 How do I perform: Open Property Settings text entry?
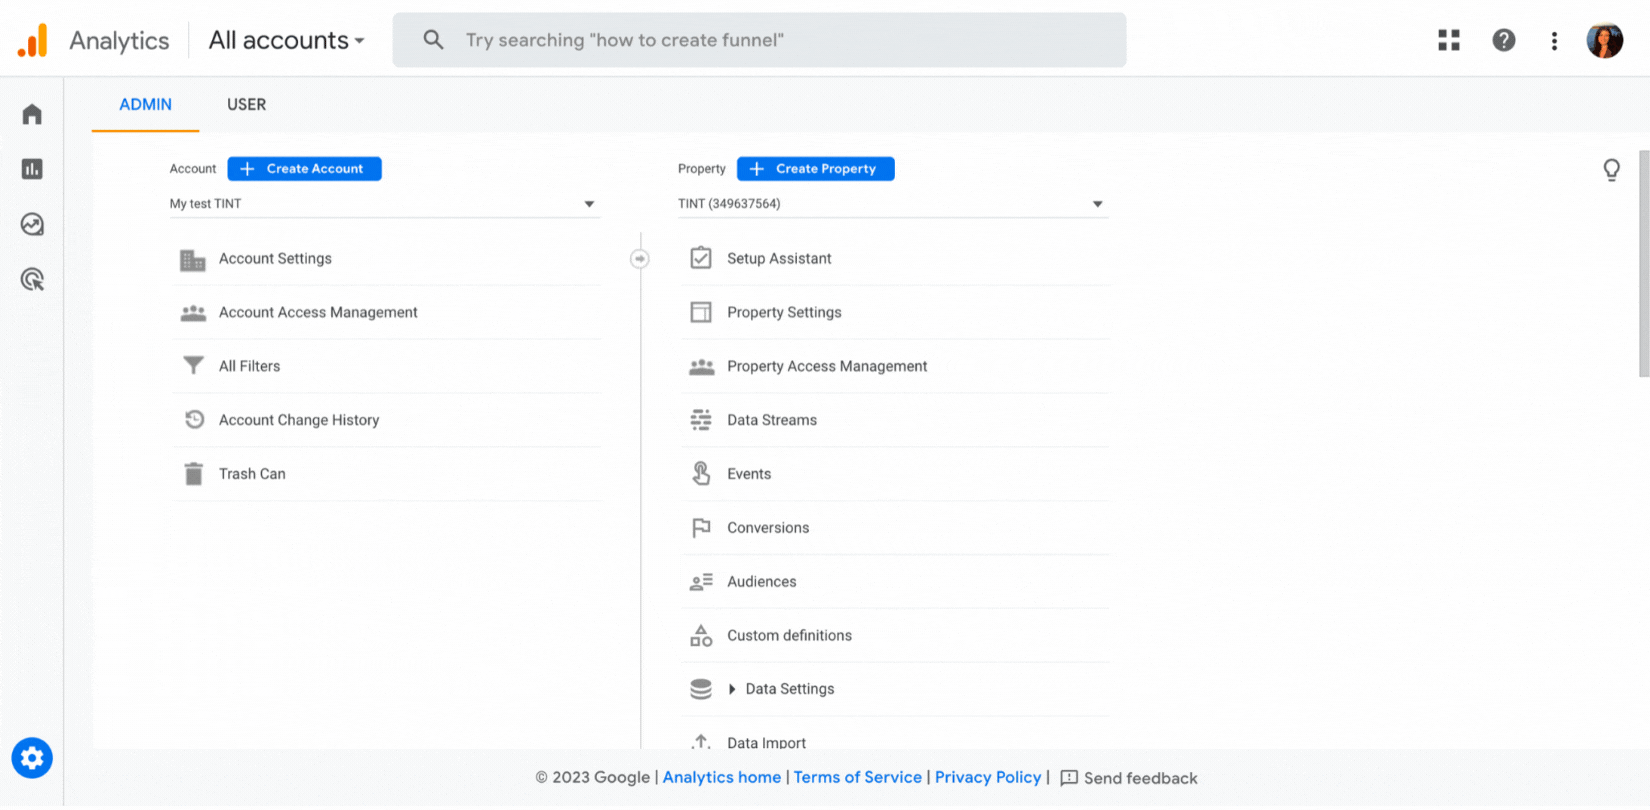[x=784, y=313]
